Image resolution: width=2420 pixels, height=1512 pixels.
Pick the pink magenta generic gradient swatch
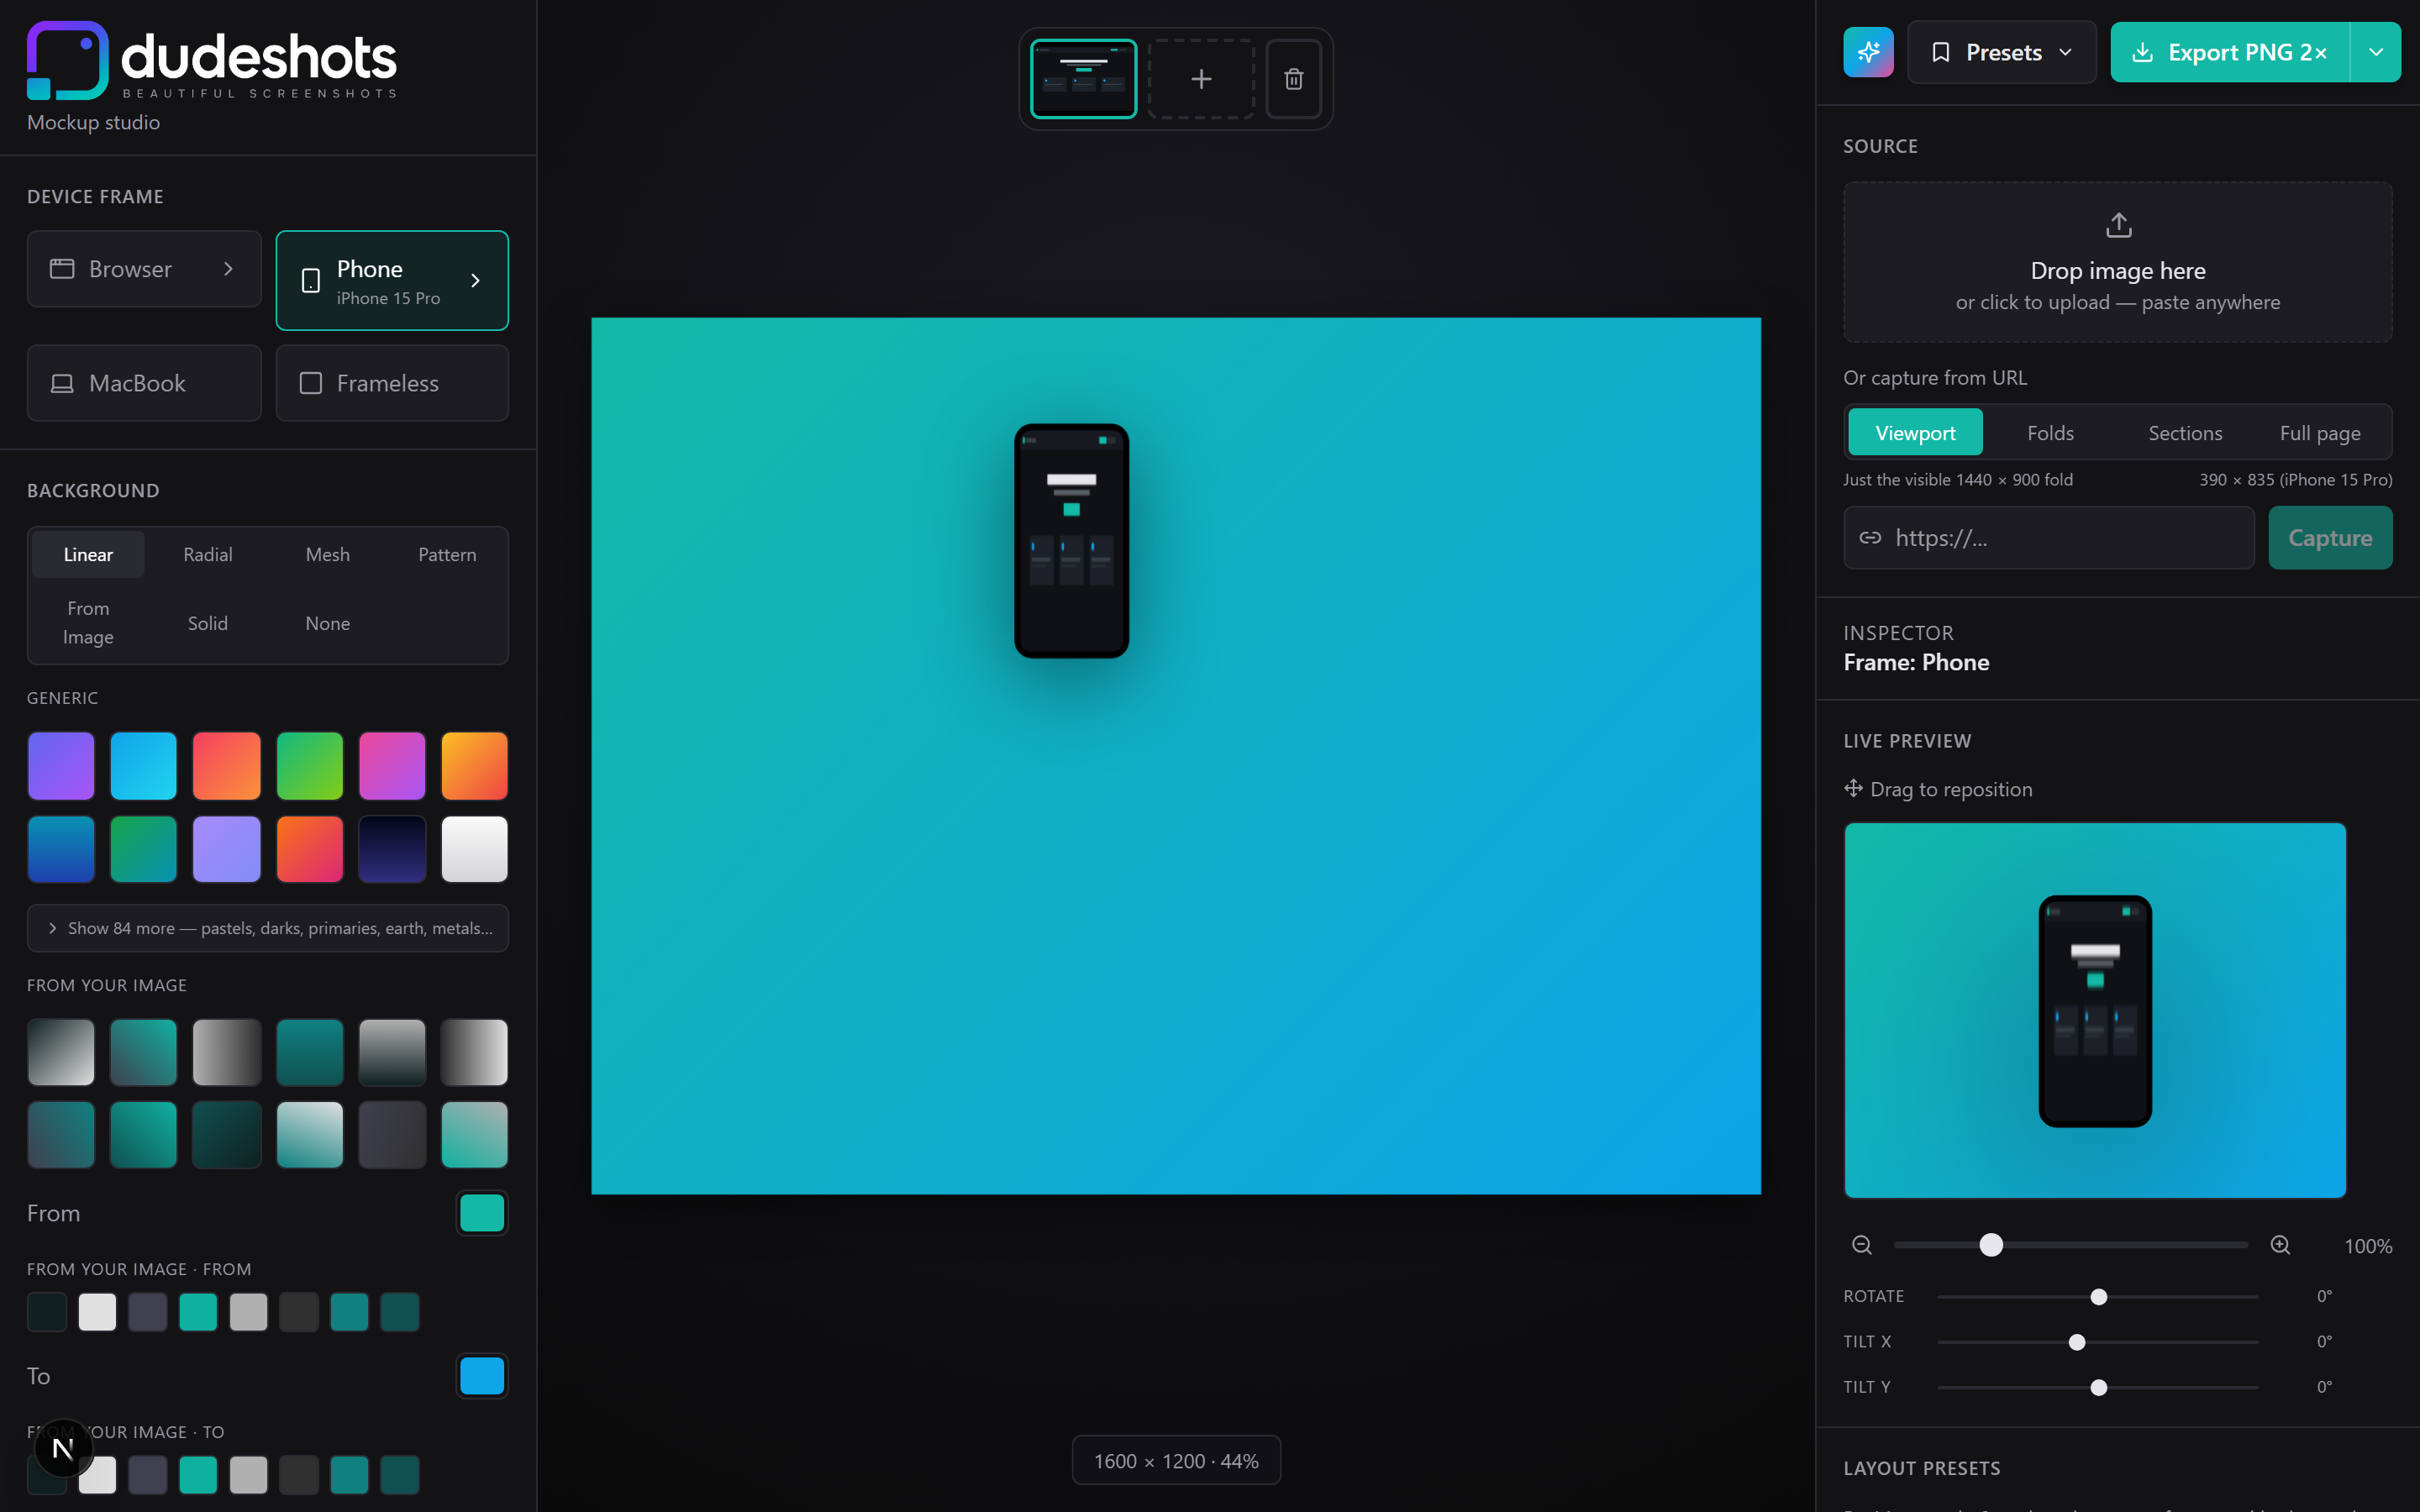point(392,766)
